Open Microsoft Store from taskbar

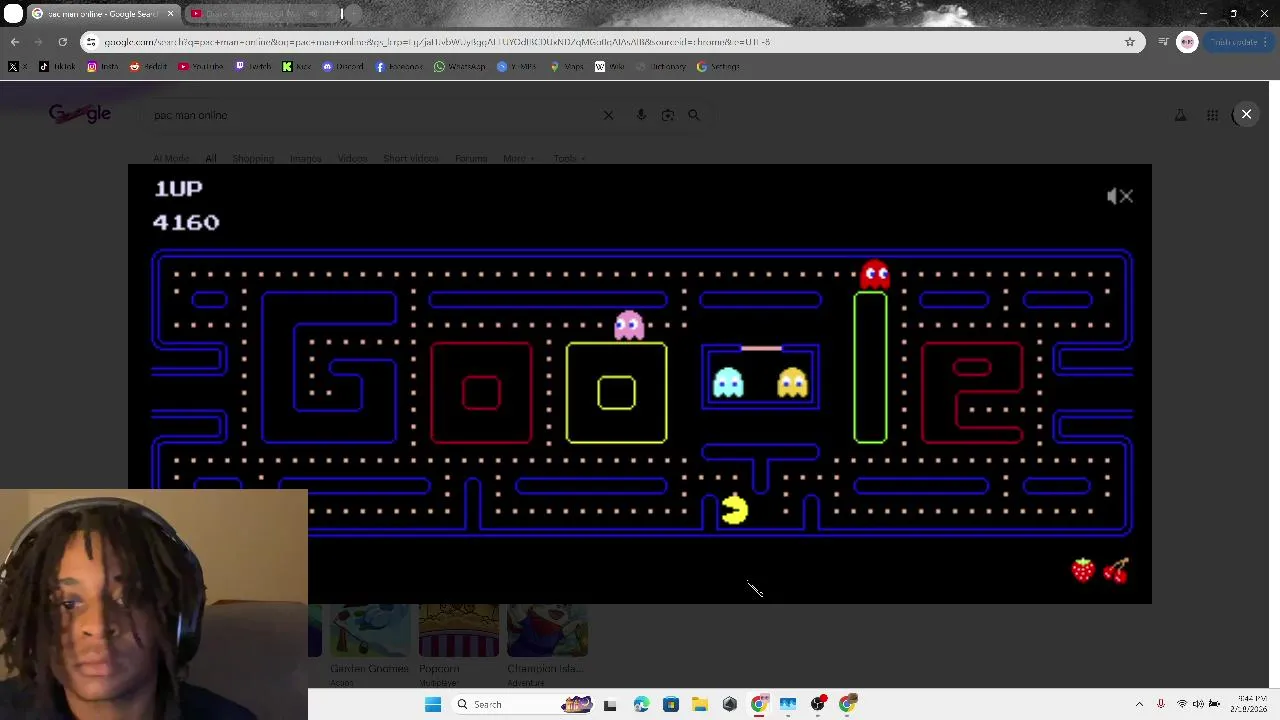[x=670, y=704]
